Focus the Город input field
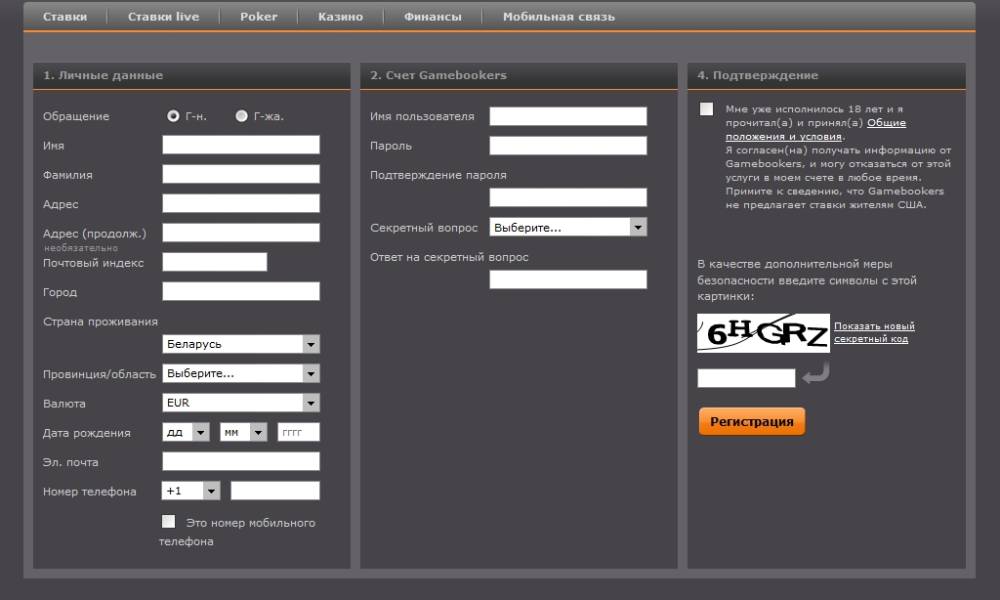The image size is (1000, 600). coord(241,291)
